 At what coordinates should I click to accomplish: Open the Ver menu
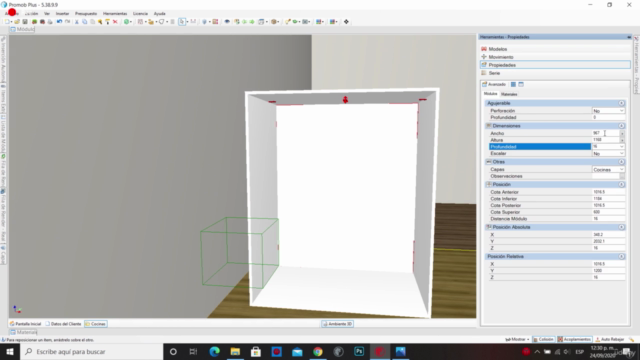pos(47,13)
